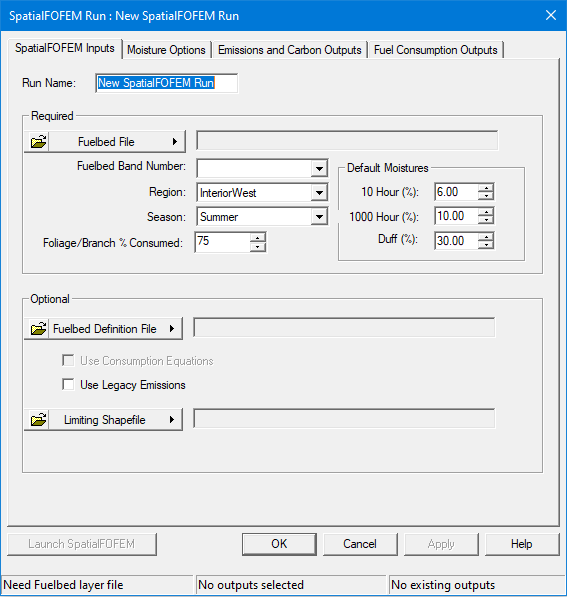Click the Fuelbed Definition File folder icon
This screenshot has width=567, height=597.
pyautogui.click(x=38, y=329)
